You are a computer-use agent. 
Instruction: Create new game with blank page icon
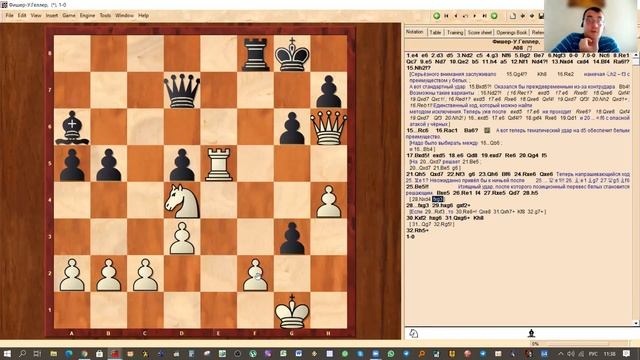(x=513, y=16)
